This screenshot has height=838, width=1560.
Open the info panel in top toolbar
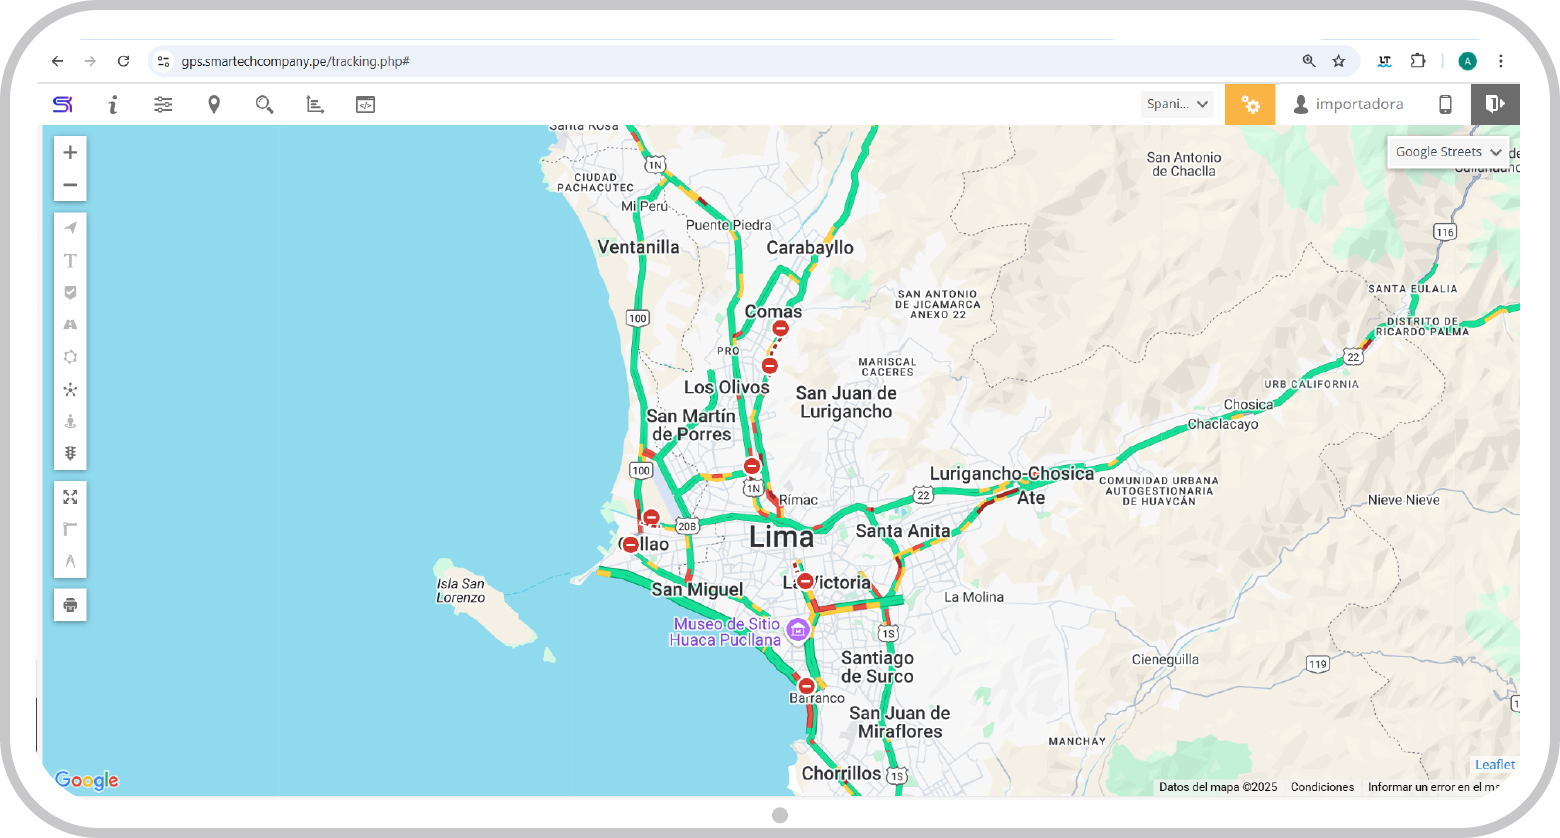point(113,104)
